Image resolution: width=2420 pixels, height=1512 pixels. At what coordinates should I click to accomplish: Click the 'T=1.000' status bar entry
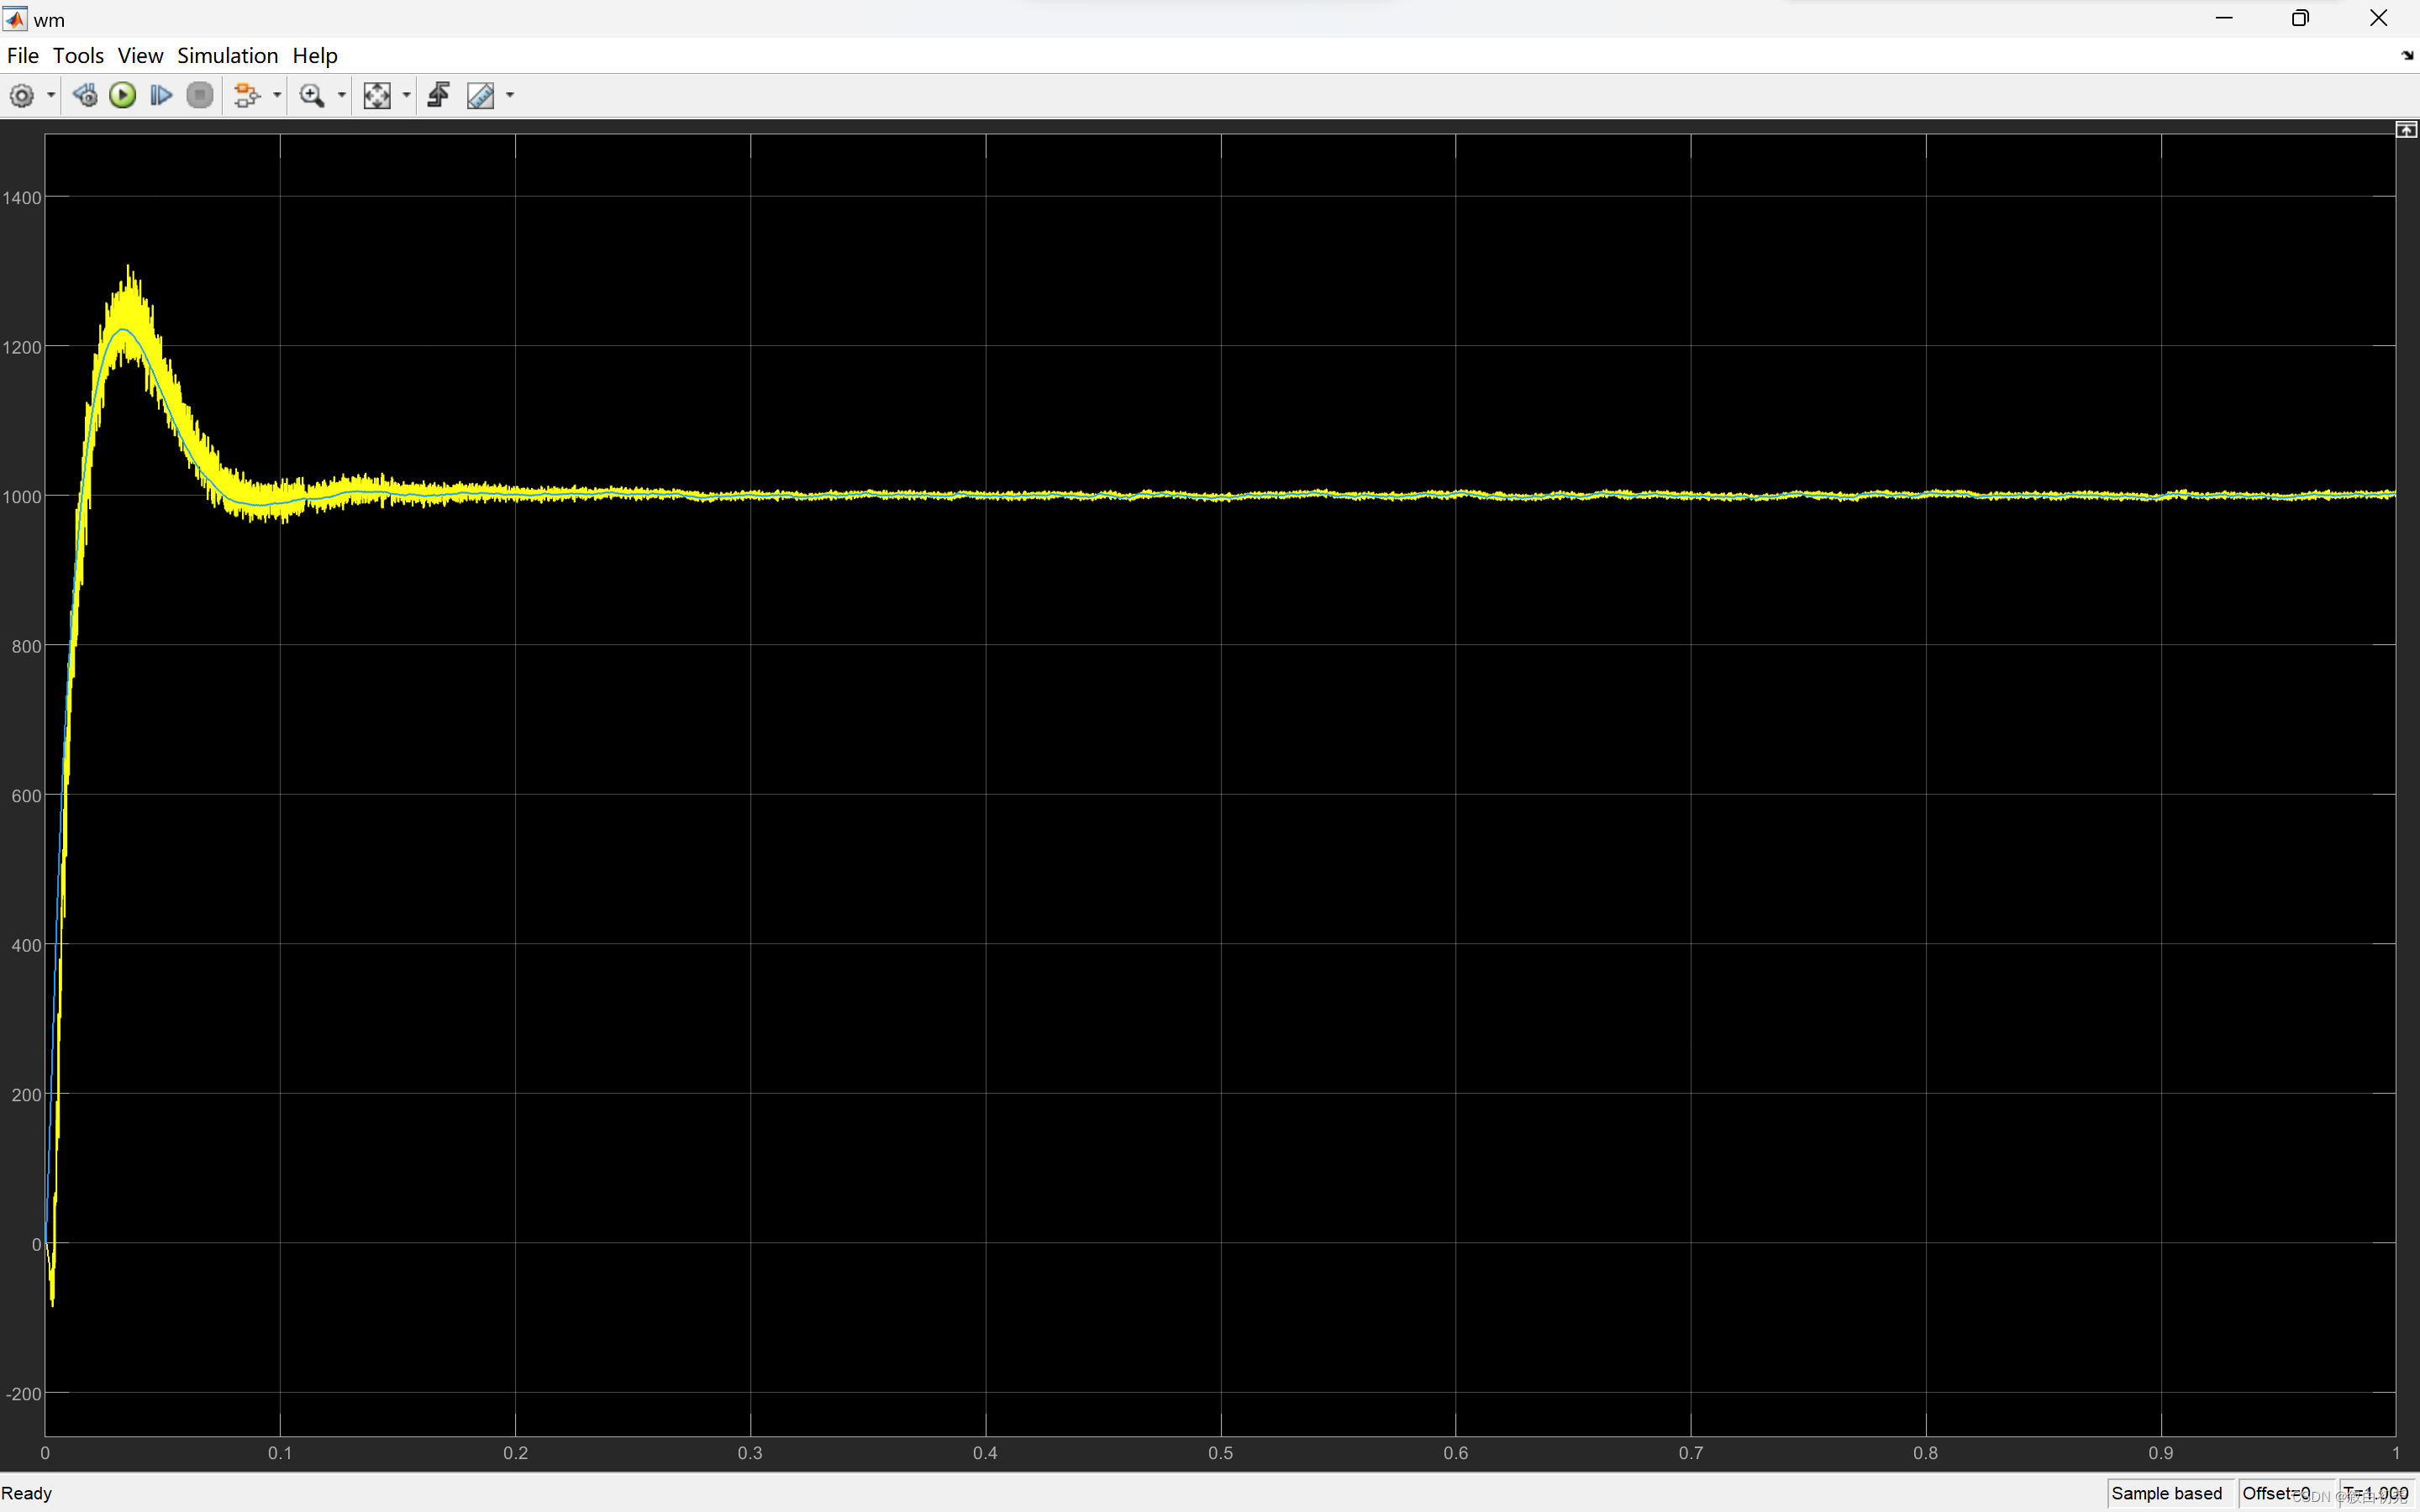click(2376, 1493)
